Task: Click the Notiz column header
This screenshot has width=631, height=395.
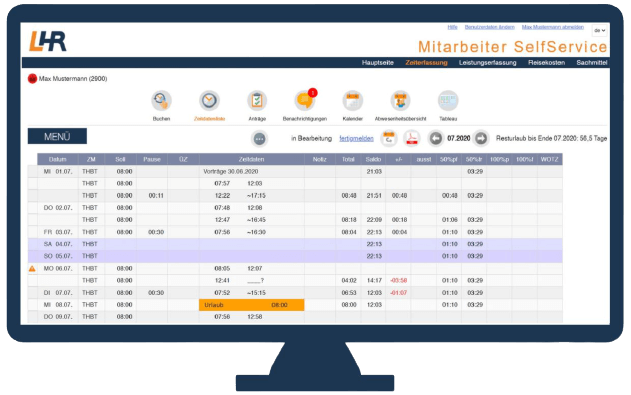Action: coord(320,159)
